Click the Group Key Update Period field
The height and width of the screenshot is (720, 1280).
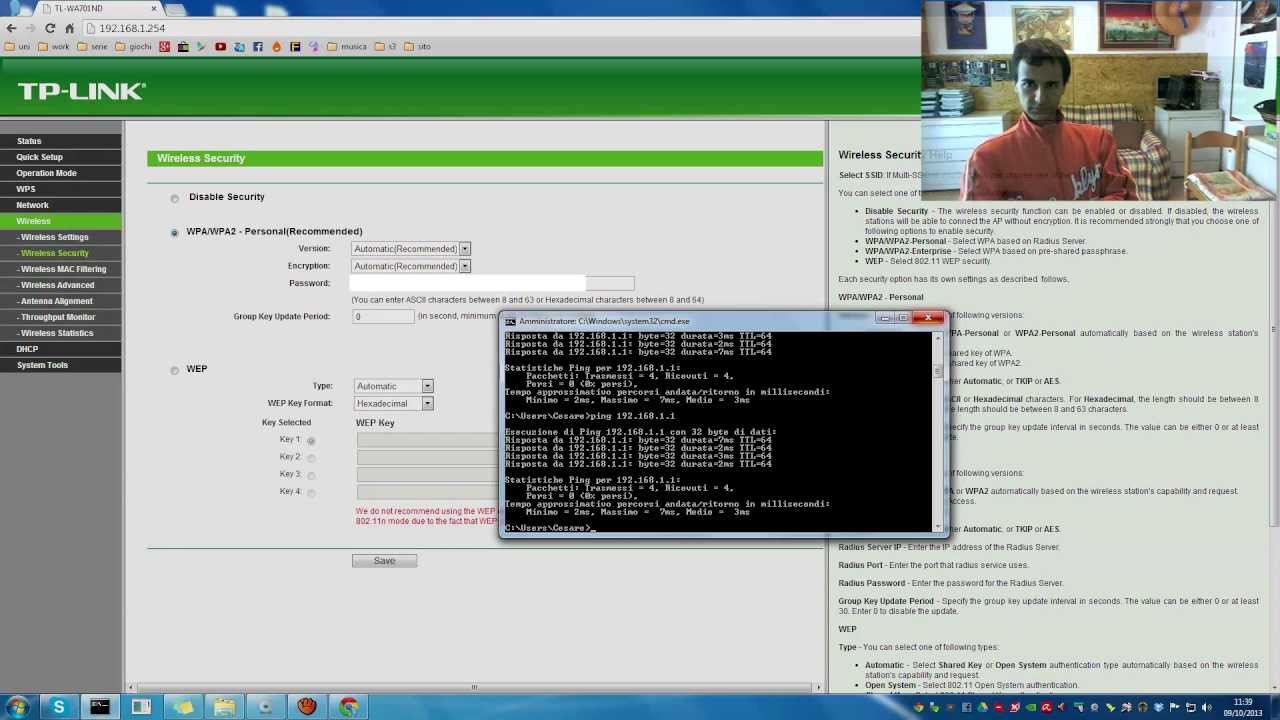pyautogui.click(x=383, y=317)
